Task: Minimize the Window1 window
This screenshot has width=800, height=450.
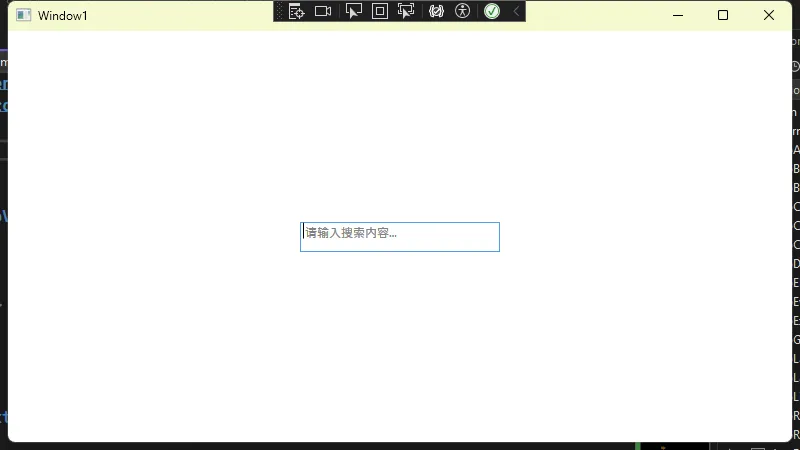Action: click(677, 15)
